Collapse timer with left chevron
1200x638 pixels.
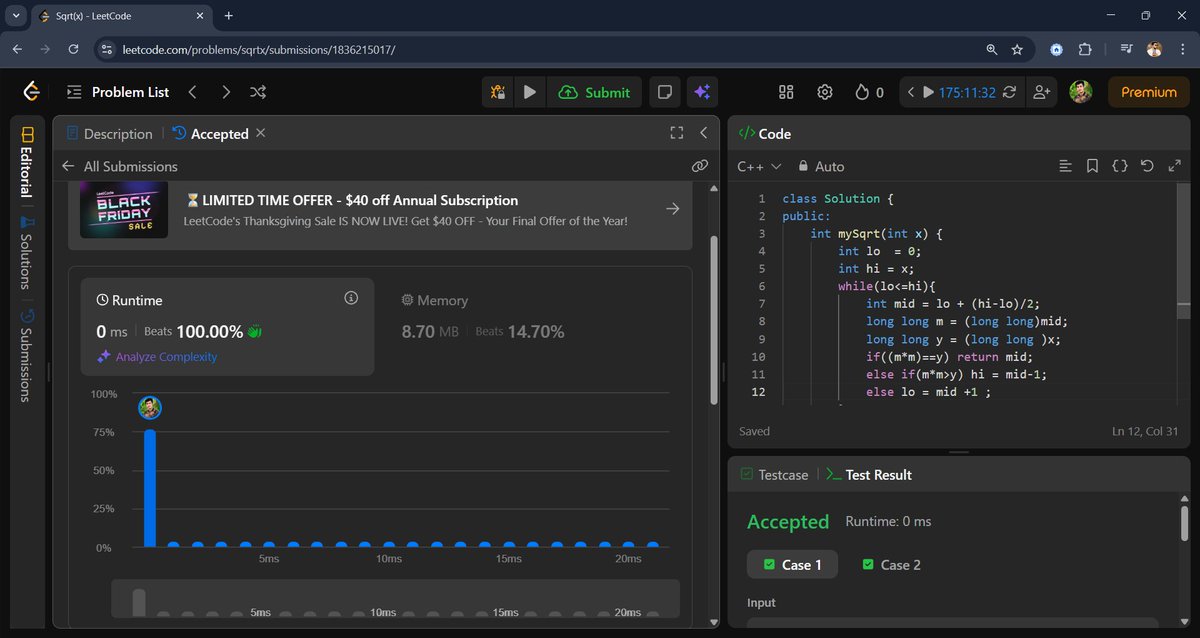coord(910,92)
